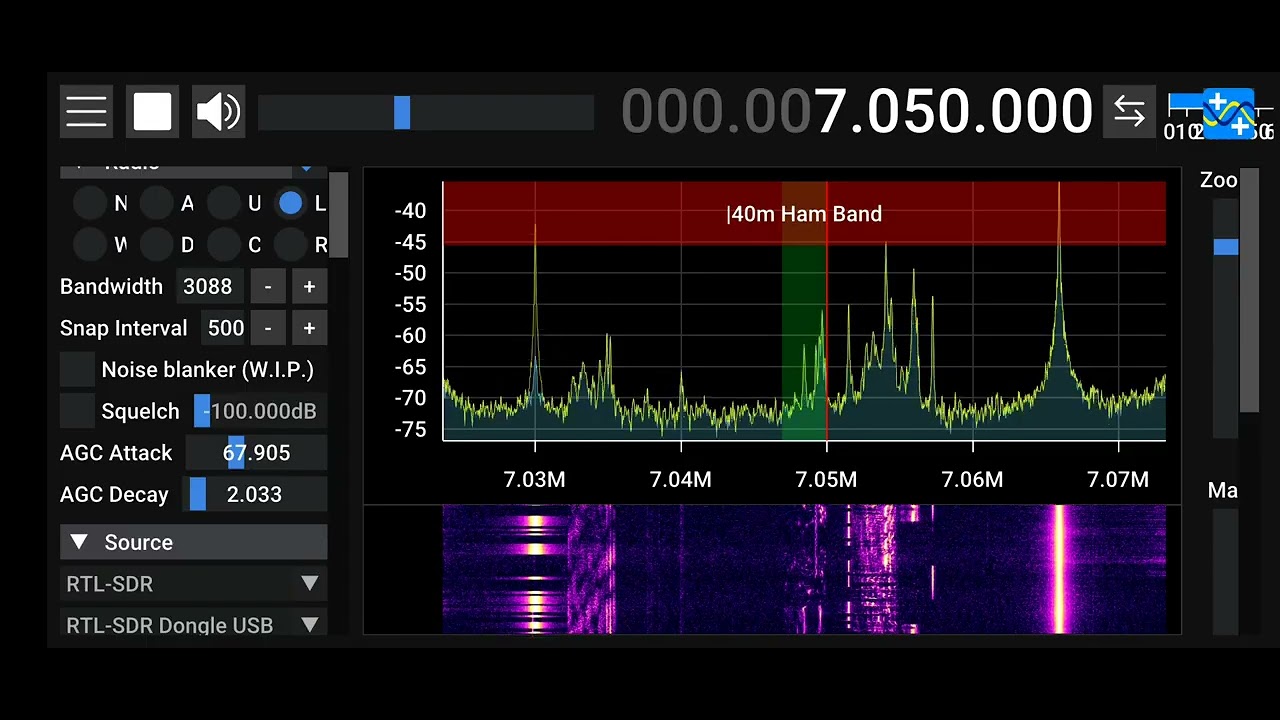The height and width of the screenshot is (720, 1280).
Task: Click the 7.07M frequency scale label
Action: click(x=1118, y=480)
